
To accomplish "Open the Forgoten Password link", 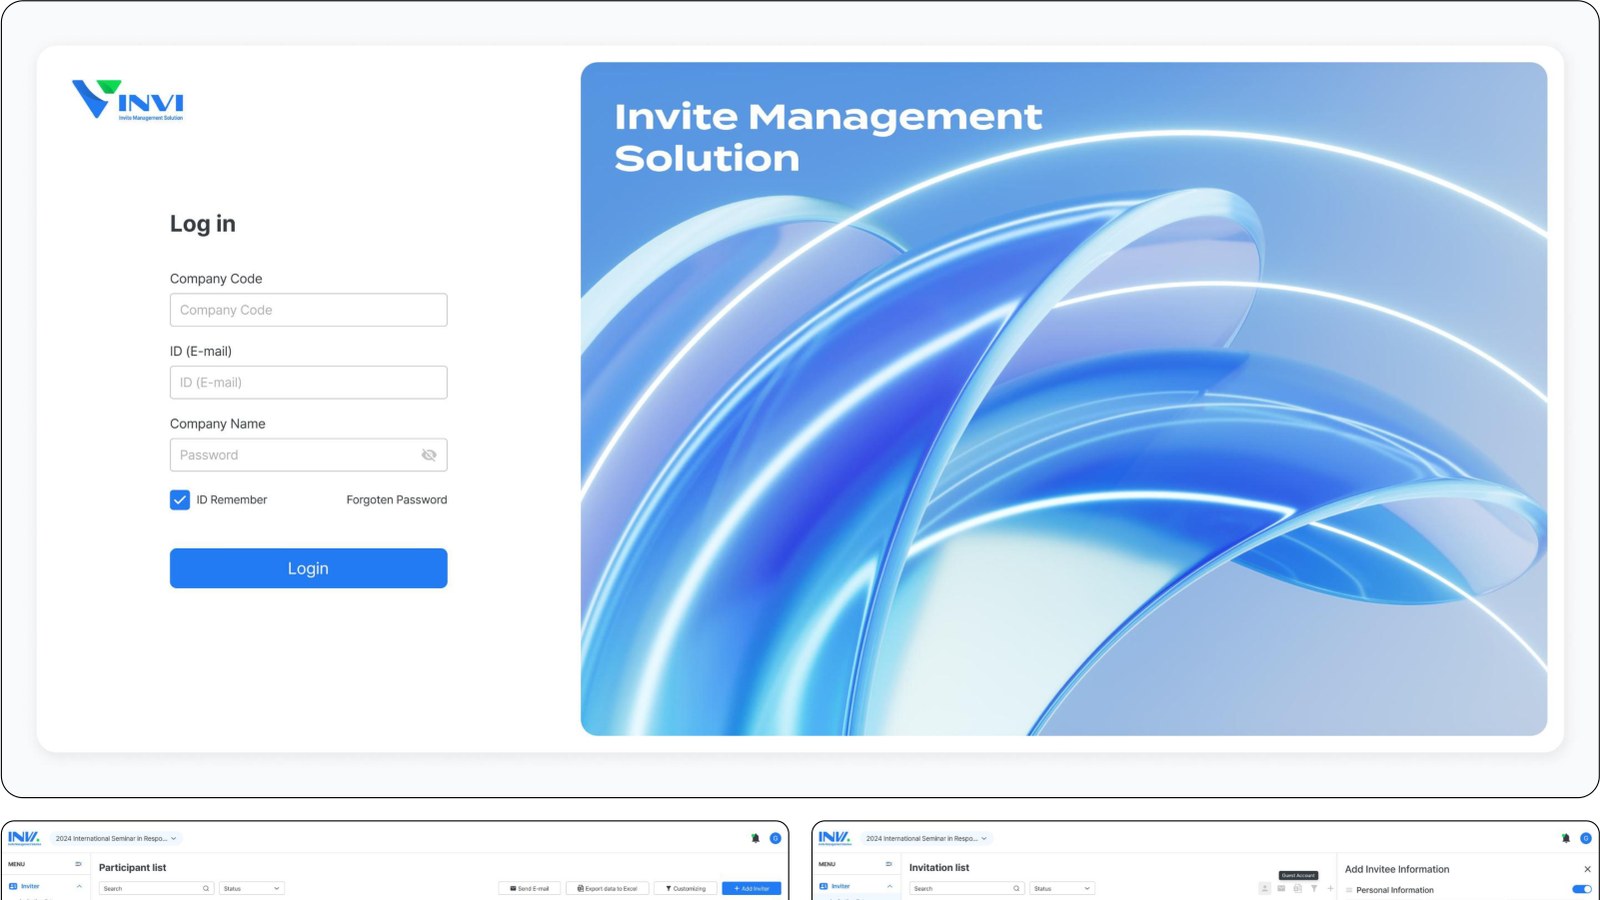I will (397, 500).
